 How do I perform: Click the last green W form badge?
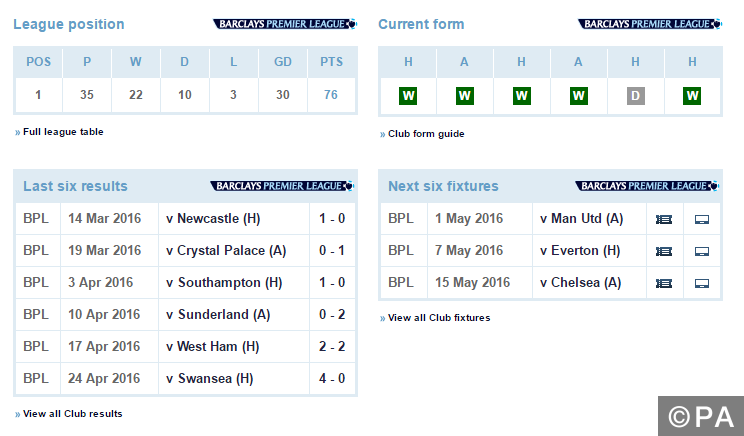pyautogui.click(x=692, y=96)
